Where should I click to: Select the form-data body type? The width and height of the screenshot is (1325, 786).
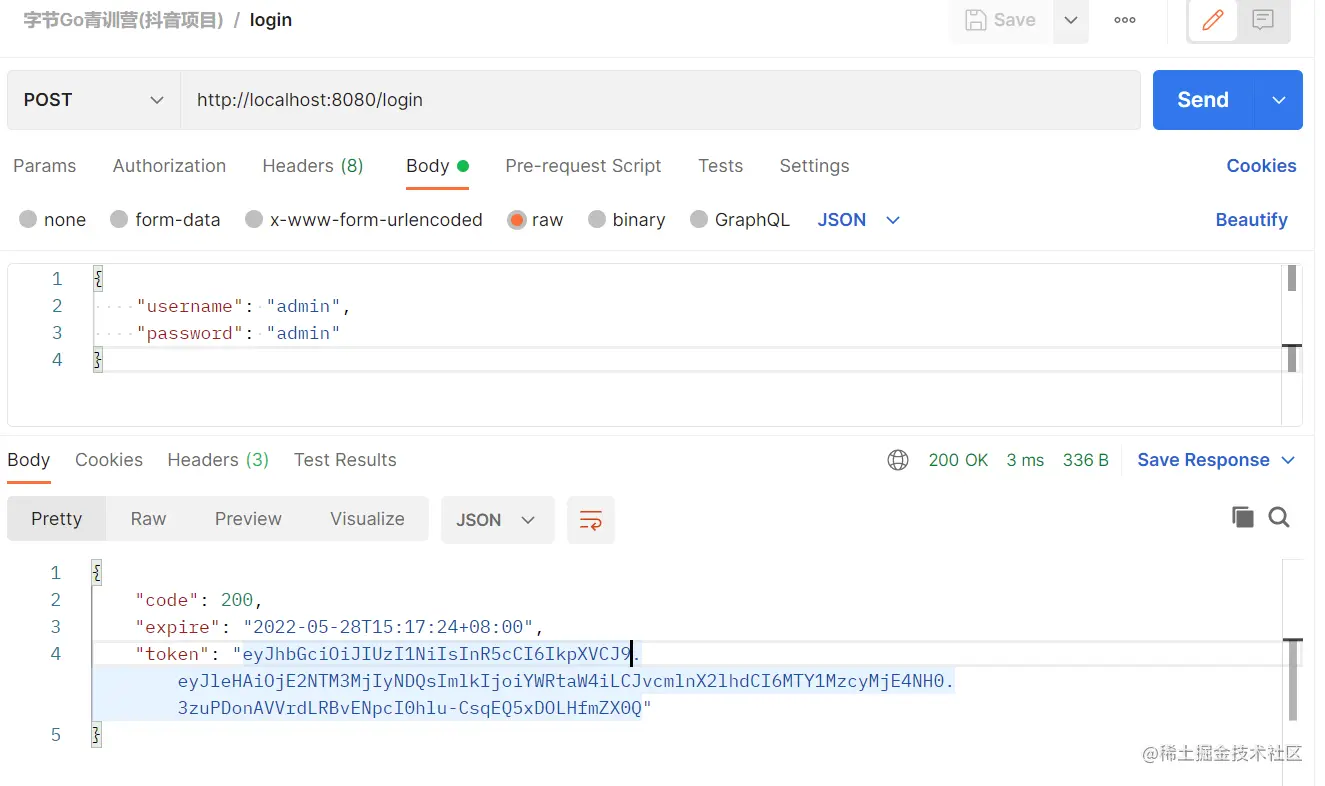[x=165, y=220]
